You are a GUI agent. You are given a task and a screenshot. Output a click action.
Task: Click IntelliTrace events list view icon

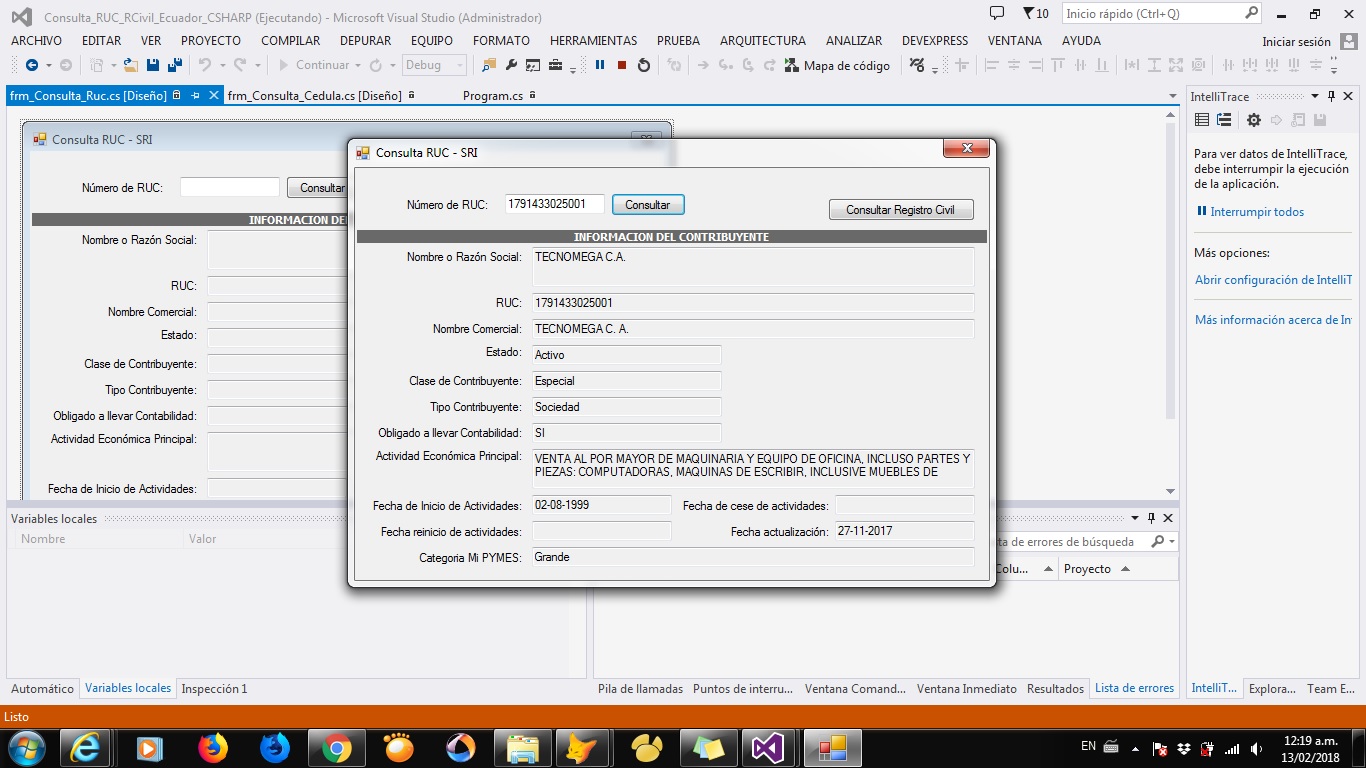tap(1202, 120)
